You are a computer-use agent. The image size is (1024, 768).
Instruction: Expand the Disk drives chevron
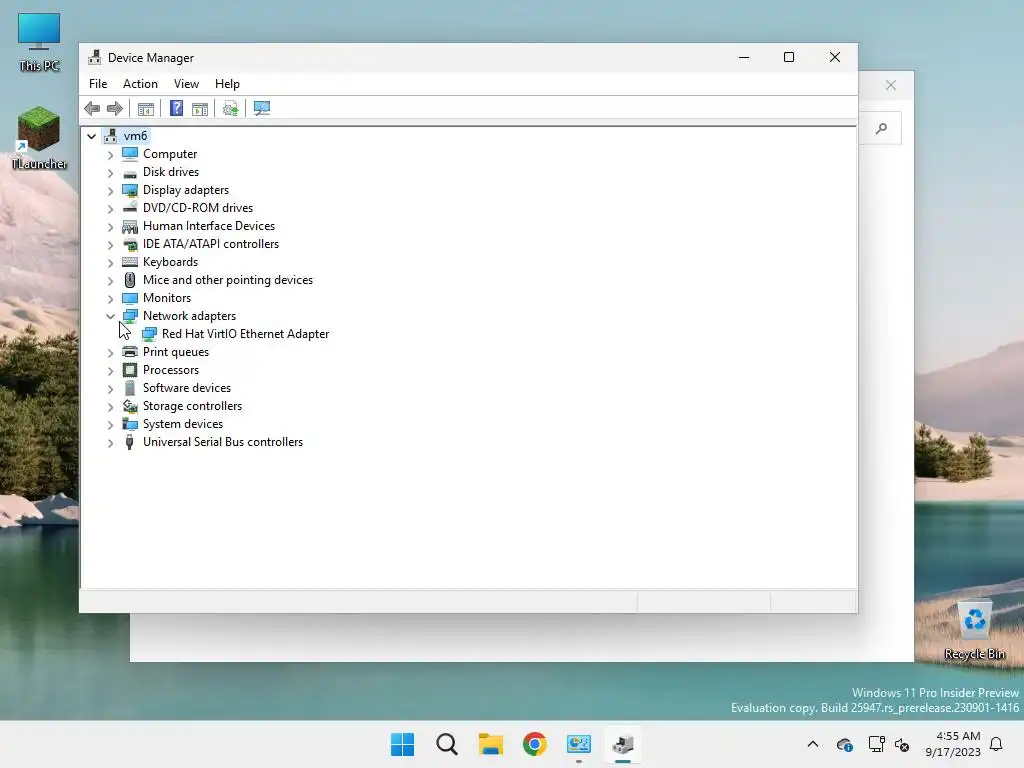point(110,172)
